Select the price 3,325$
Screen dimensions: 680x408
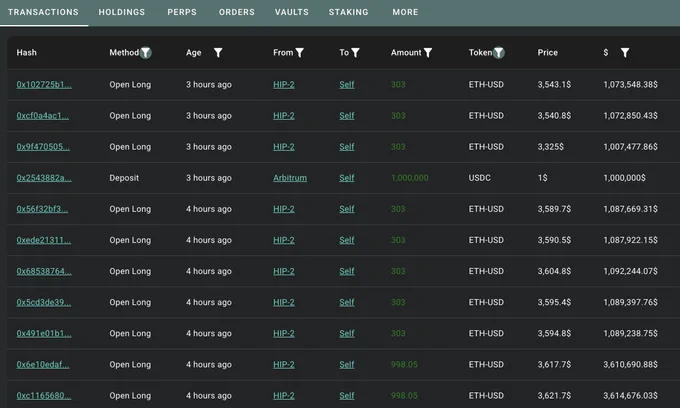tap(551, 147)
